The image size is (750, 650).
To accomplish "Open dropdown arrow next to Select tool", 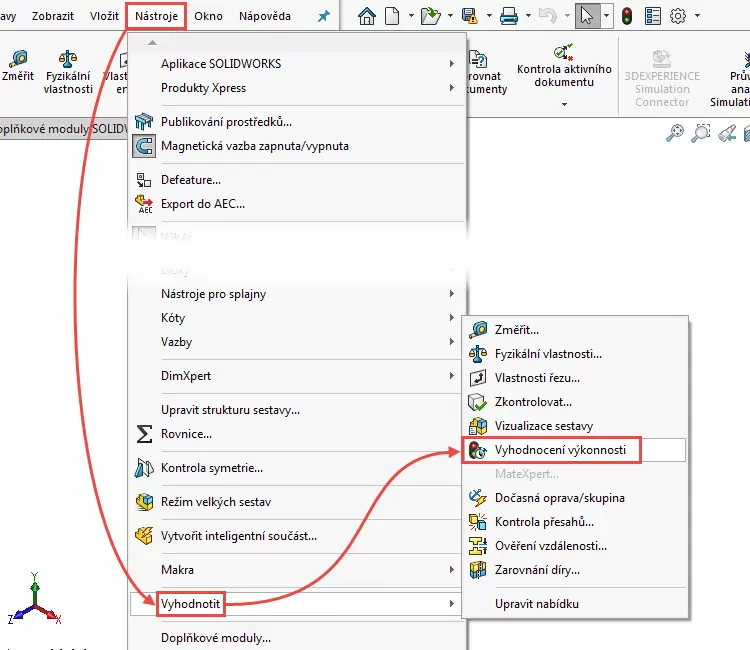I will click(x=606, y=16).
